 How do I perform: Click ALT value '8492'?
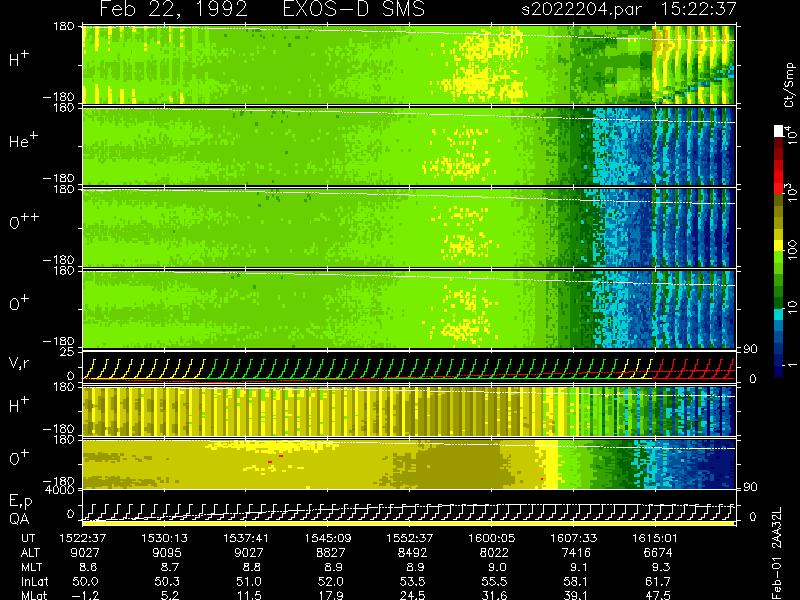pos(412,553)
